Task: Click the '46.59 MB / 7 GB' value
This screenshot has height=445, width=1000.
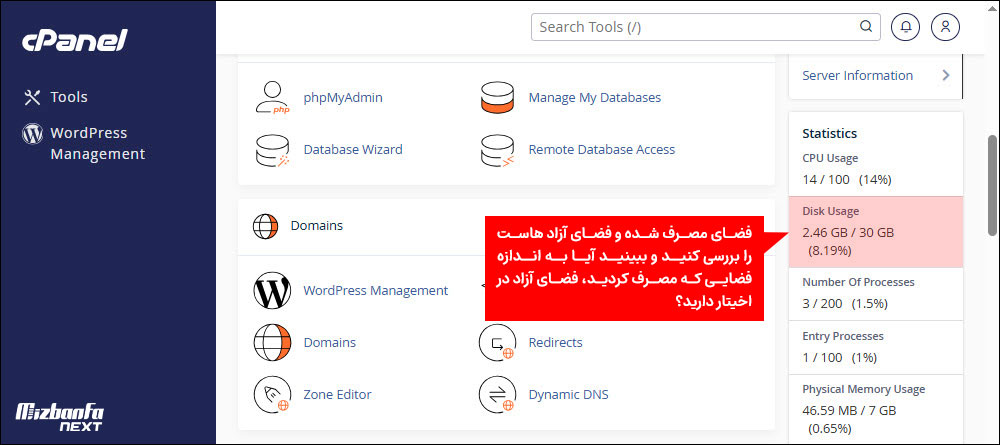Action: [x=849, y=410]
